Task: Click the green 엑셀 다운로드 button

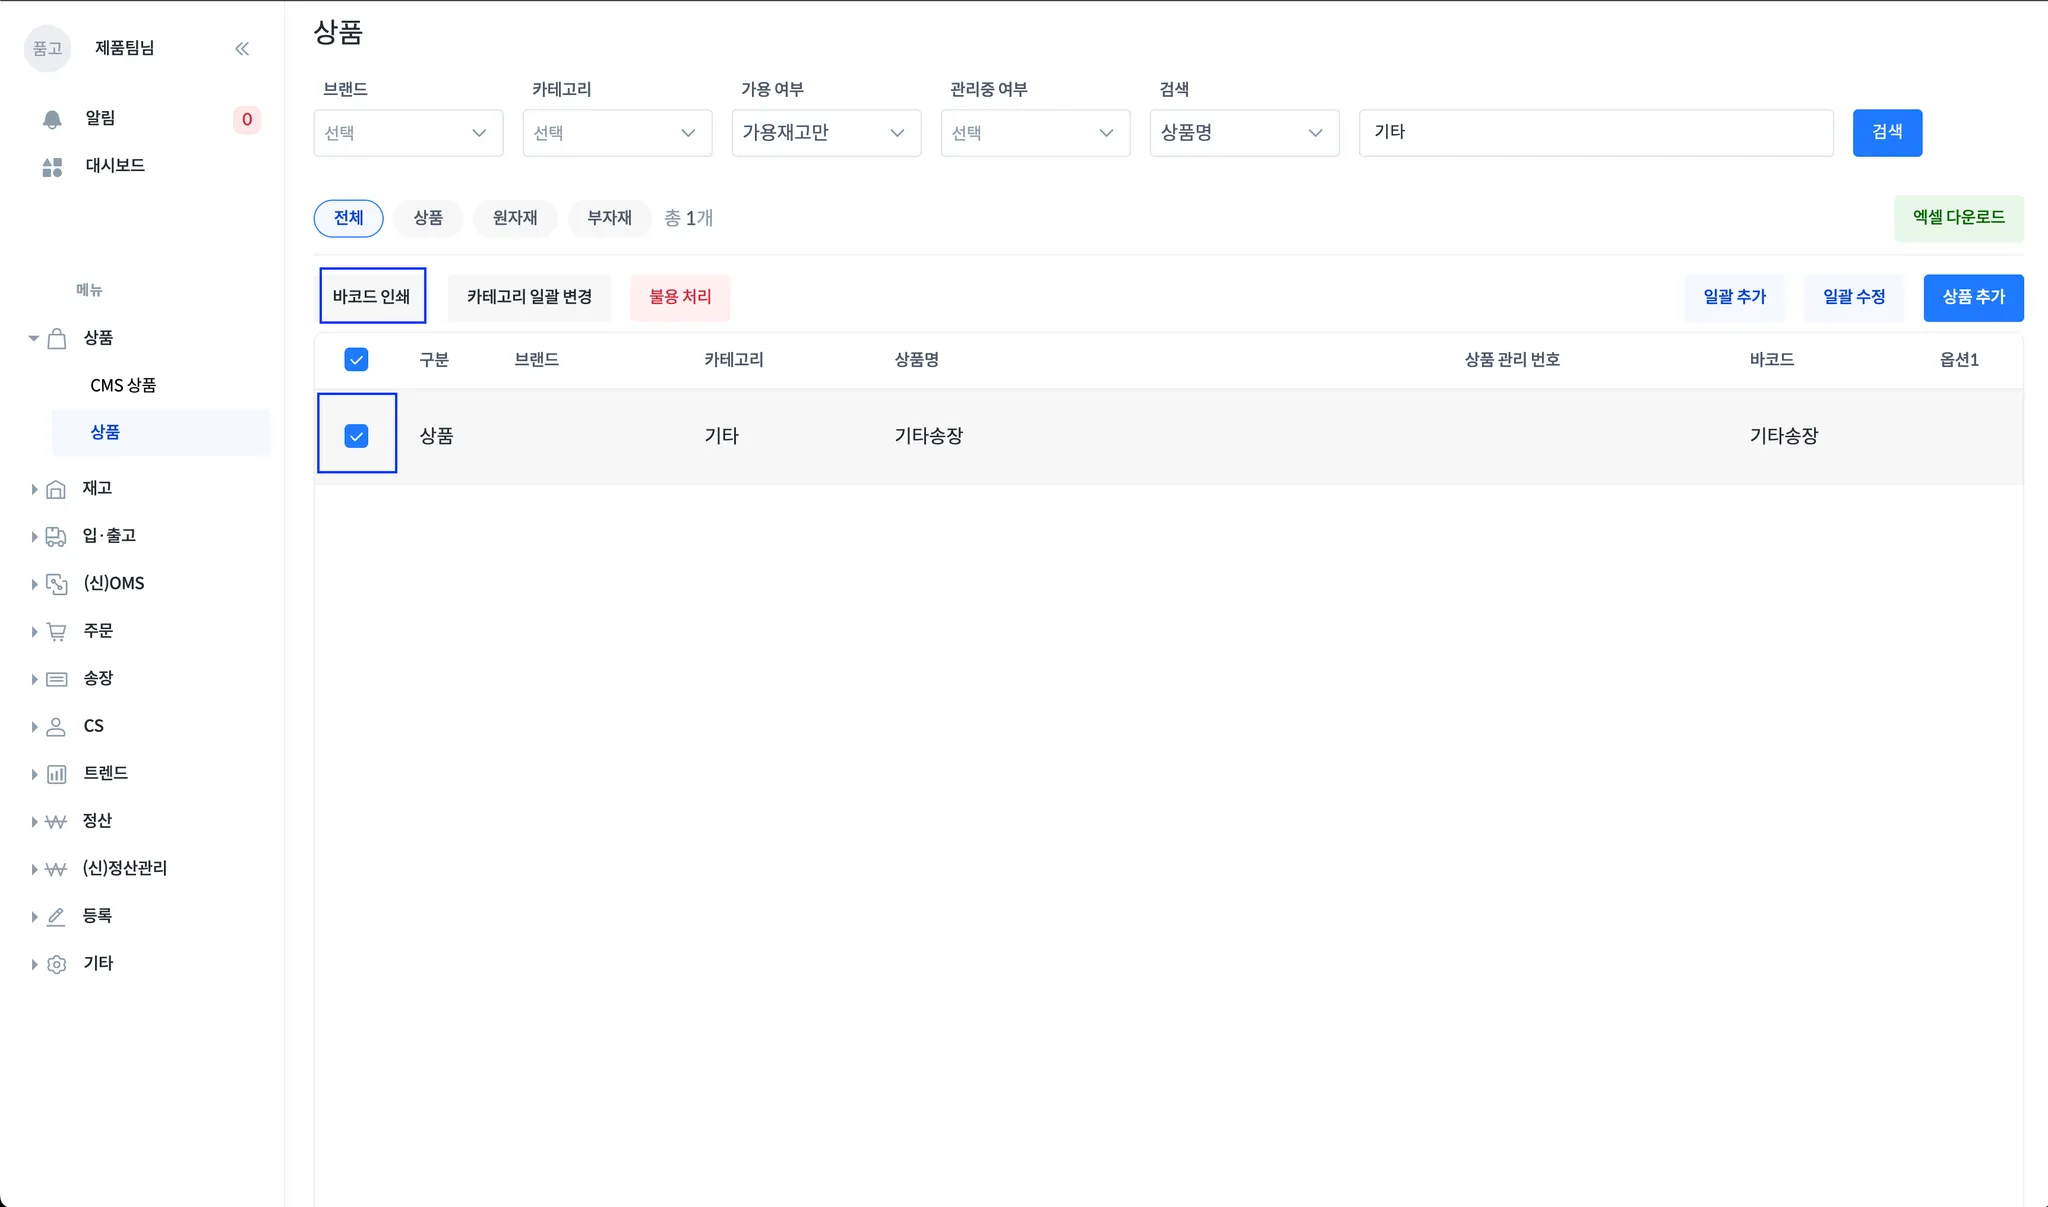Action: [1958, 217]
